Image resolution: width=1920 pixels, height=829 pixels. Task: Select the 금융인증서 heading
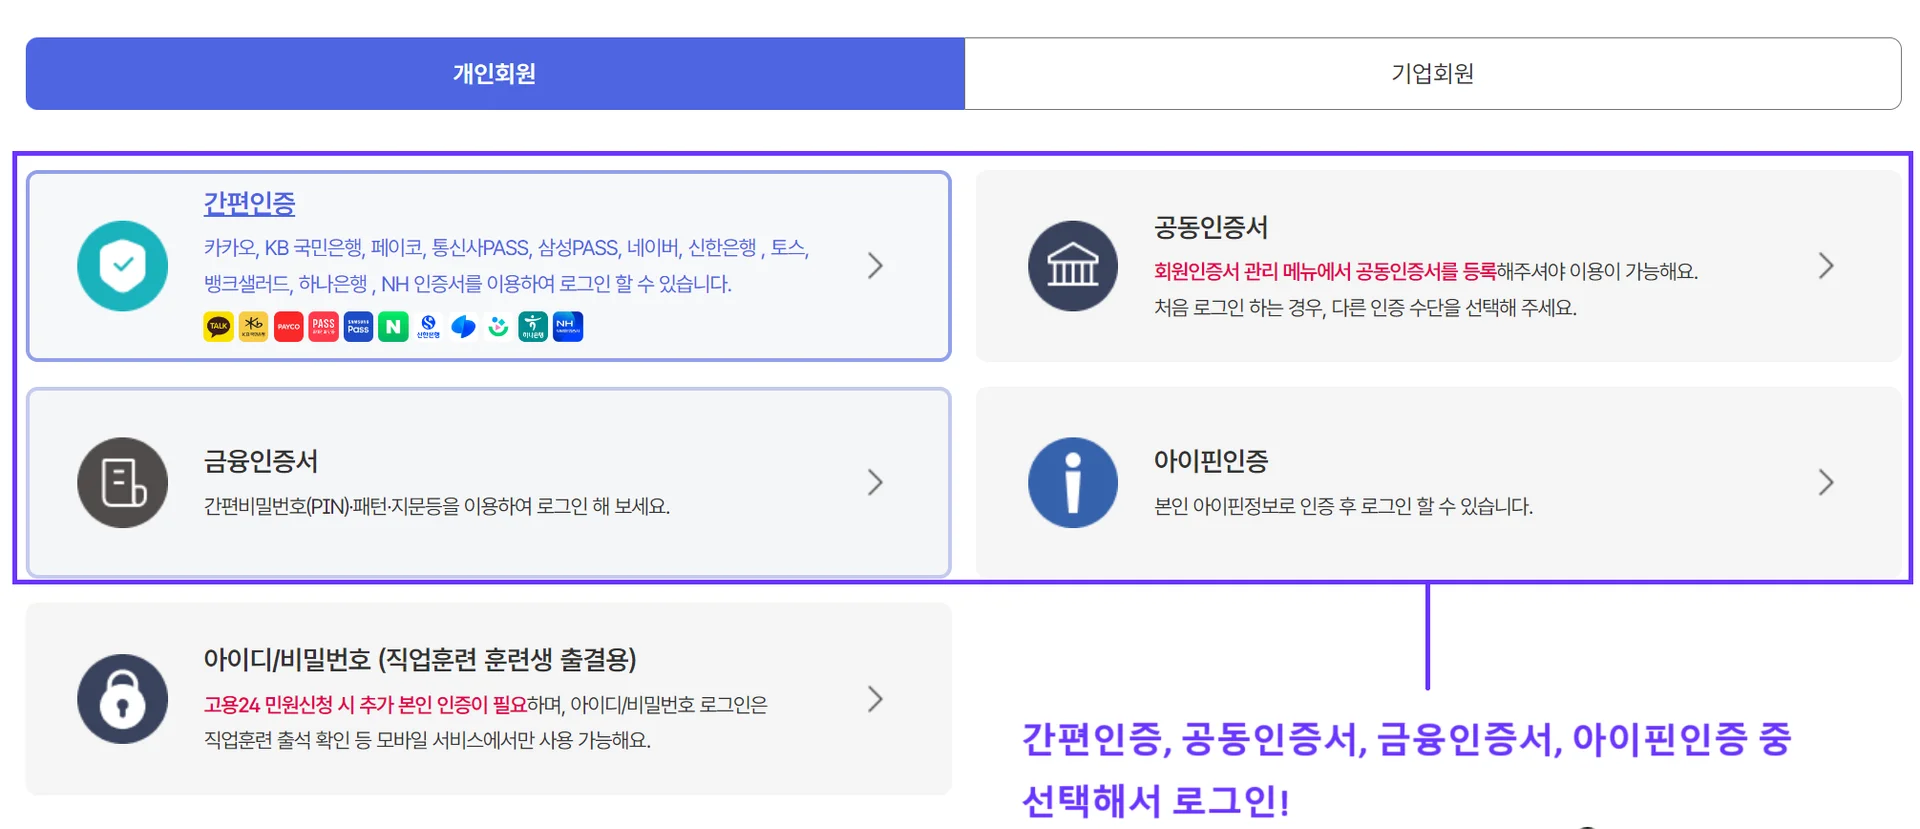pos(261,461)
